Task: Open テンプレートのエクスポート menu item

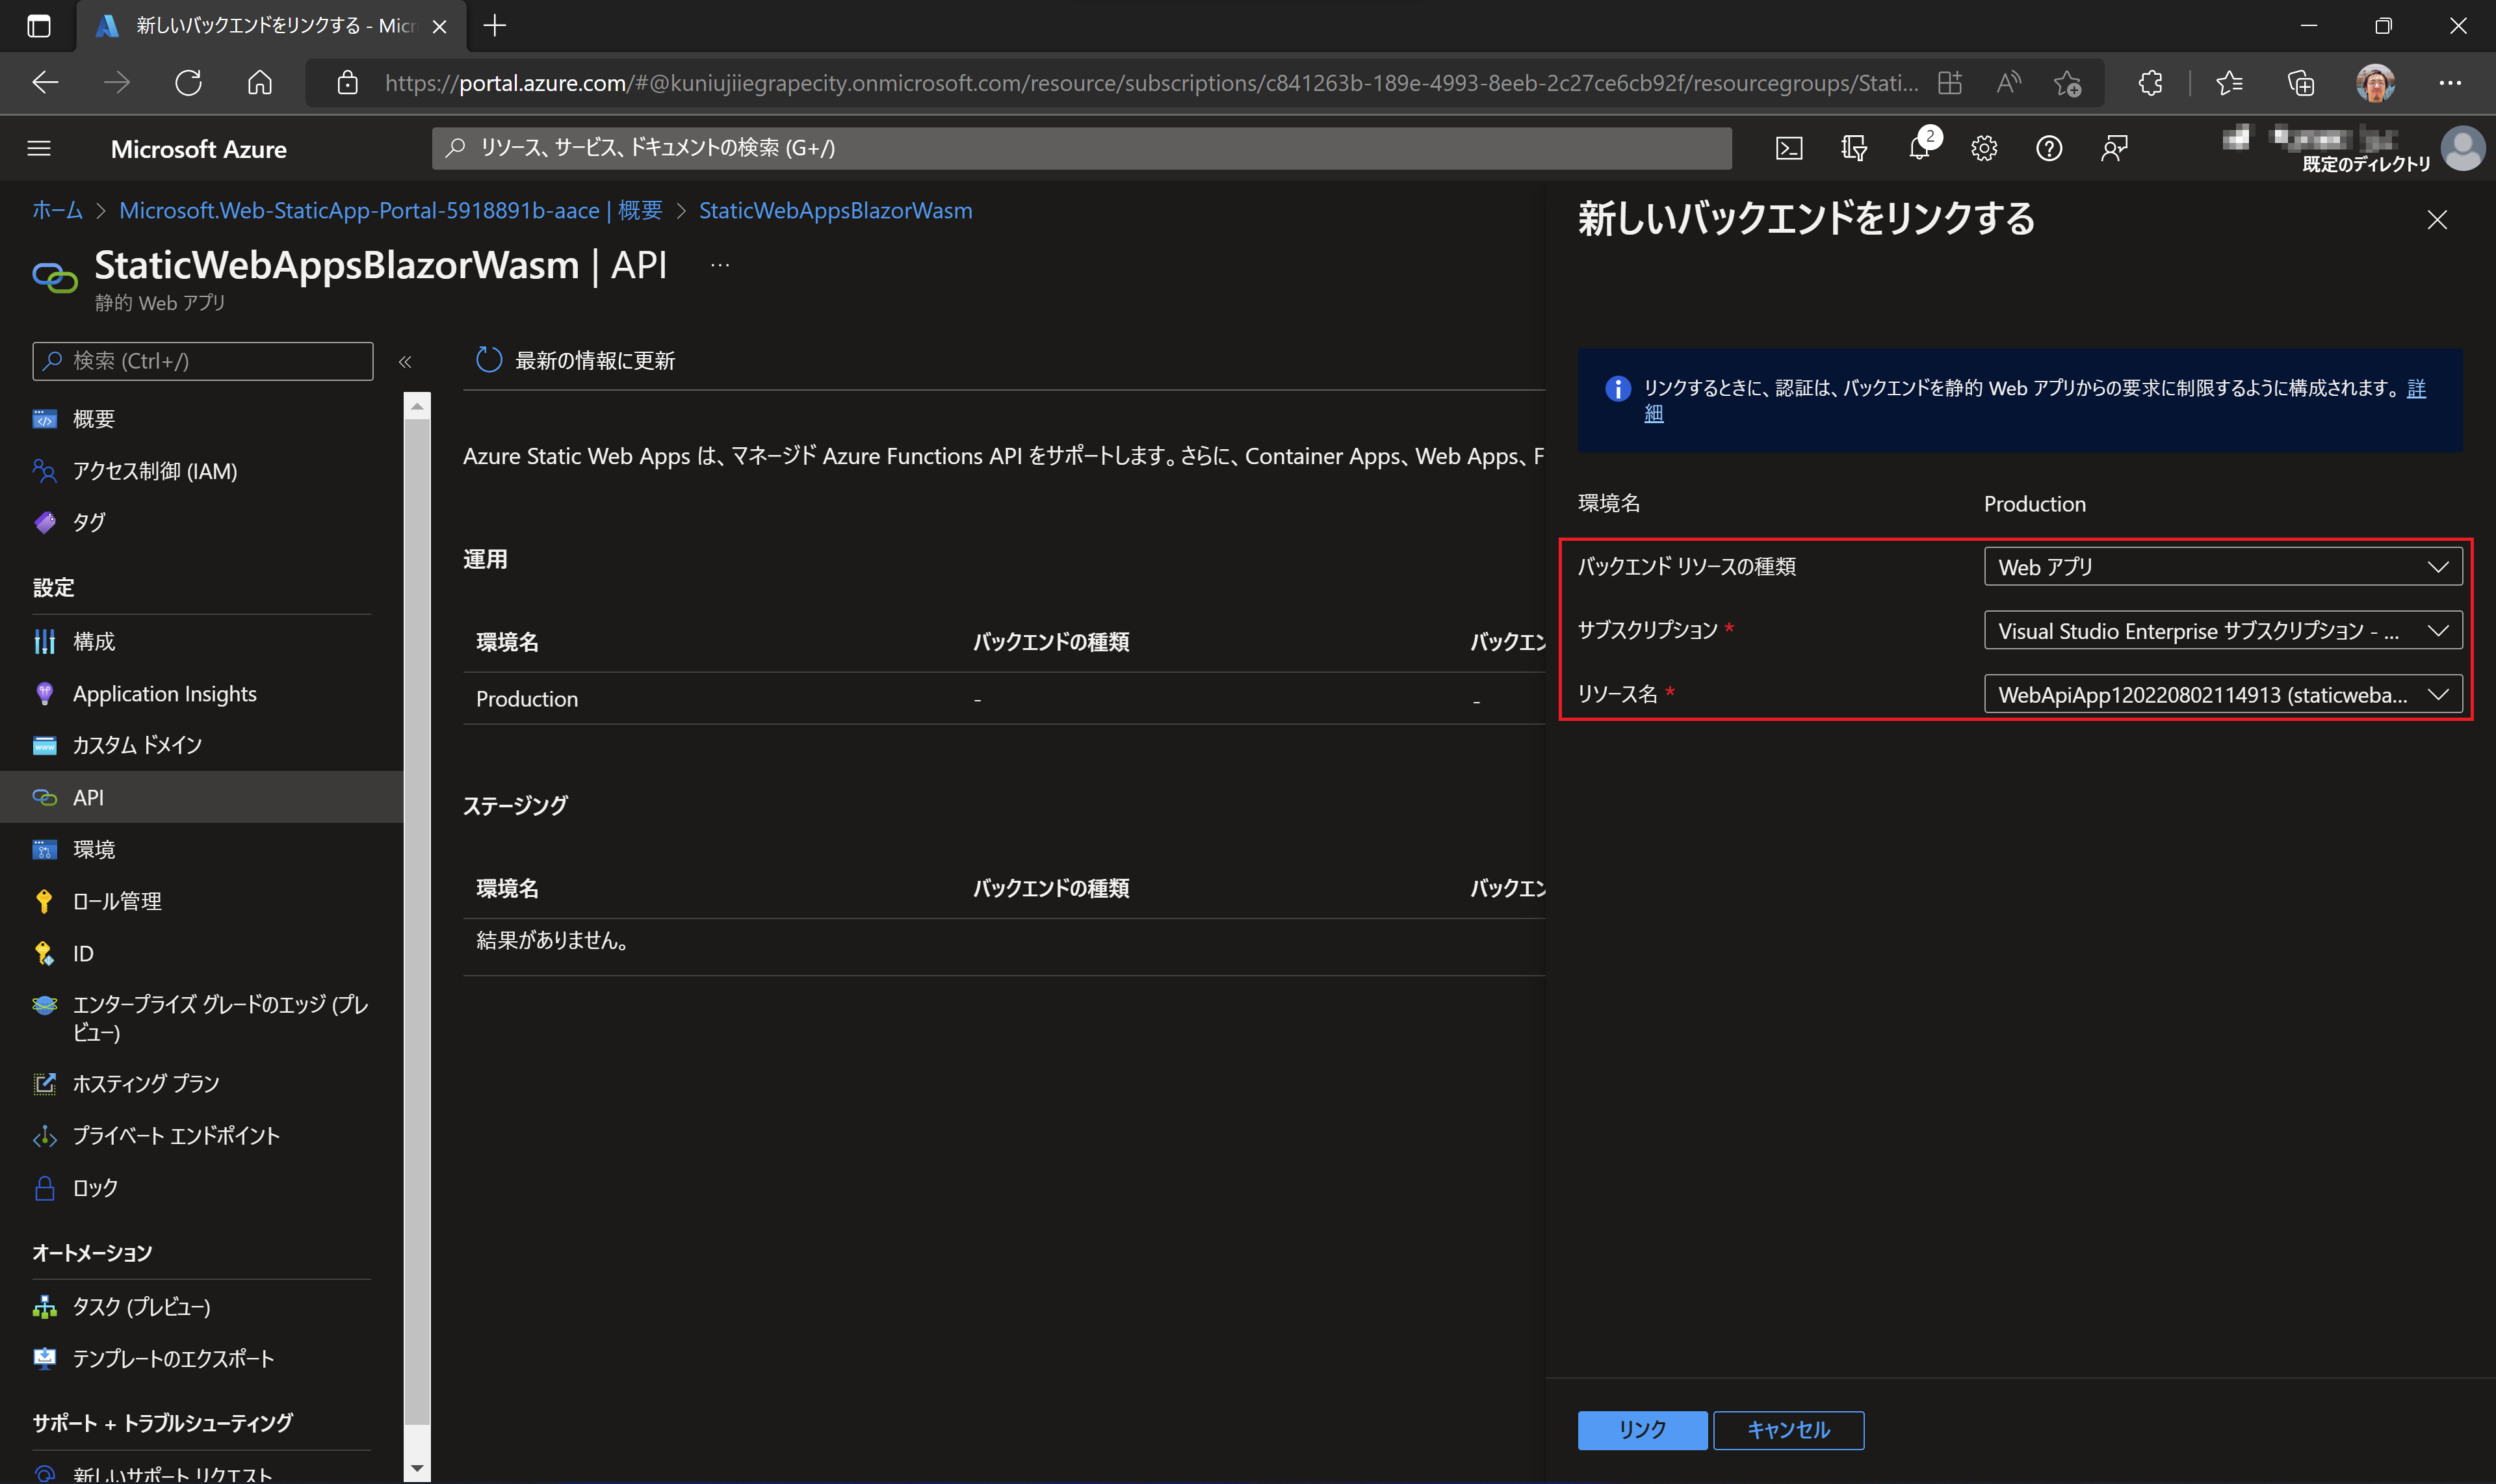Action: 201,1358
